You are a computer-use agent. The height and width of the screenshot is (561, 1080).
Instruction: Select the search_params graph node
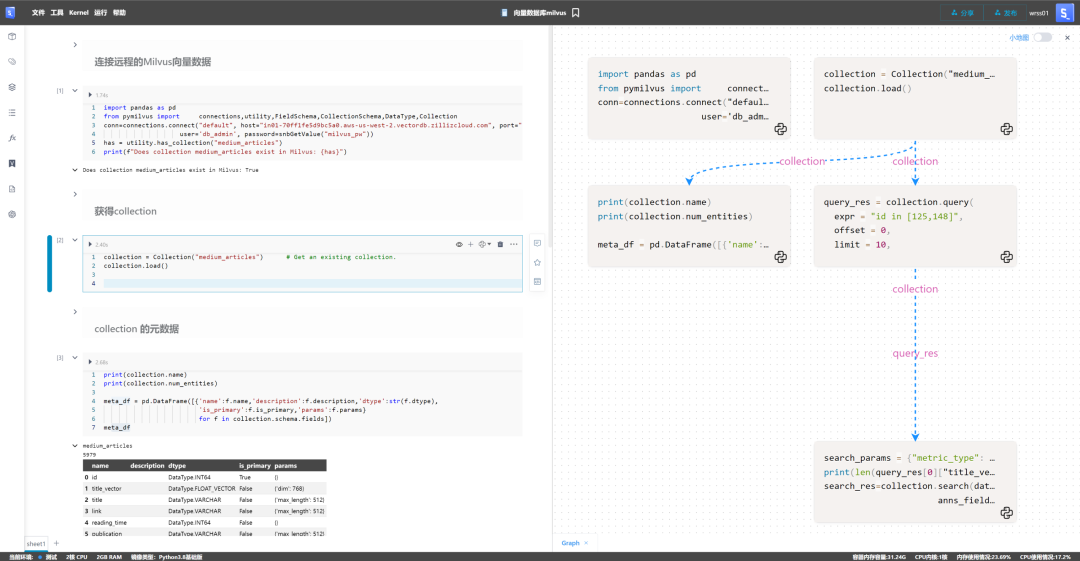915,482
